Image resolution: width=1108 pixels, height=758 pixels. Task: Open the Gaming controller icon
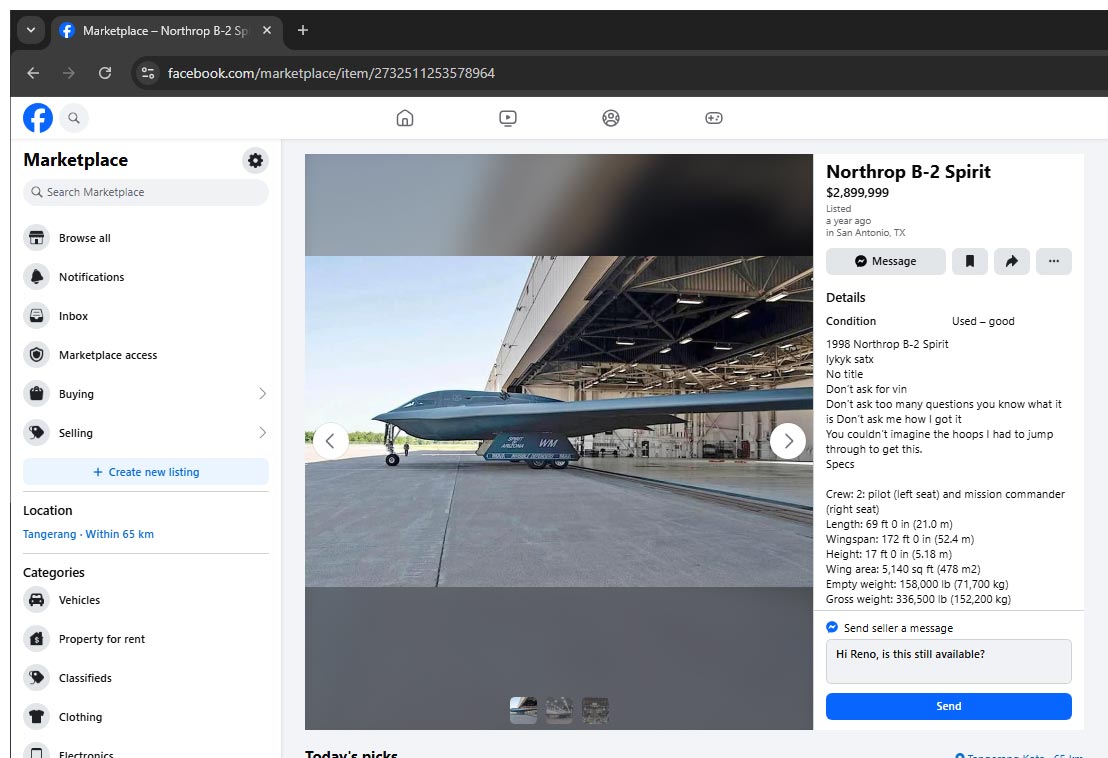(x=714, y=118)
